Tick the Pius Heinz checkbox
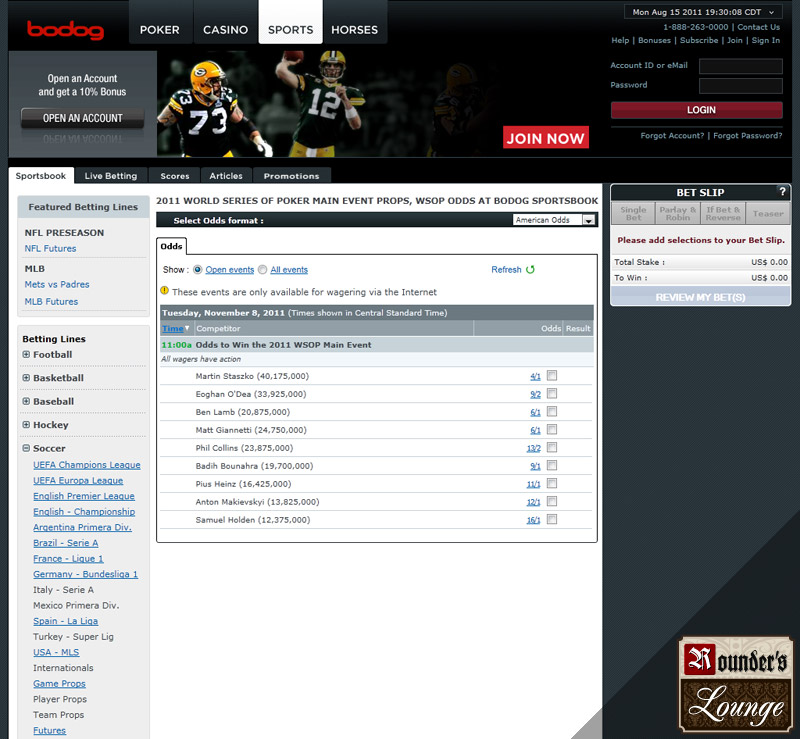The width and height of the screenshot is (800, 739). [x=552, y=483]
